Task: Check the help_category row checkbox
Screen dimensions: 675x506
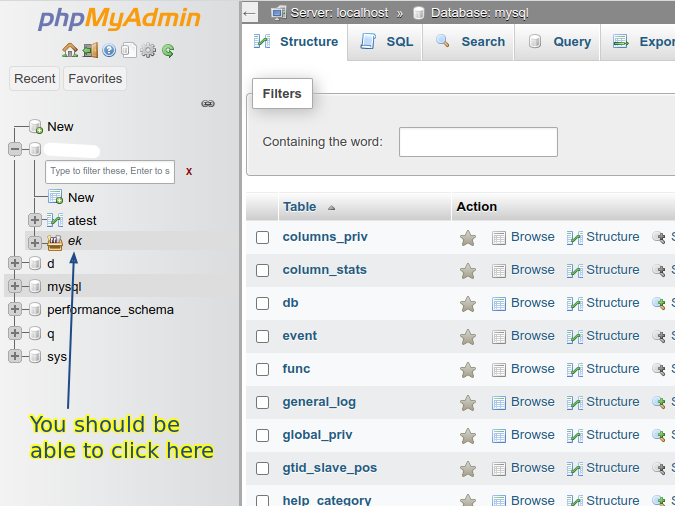Action: click(x=263, y=500)
